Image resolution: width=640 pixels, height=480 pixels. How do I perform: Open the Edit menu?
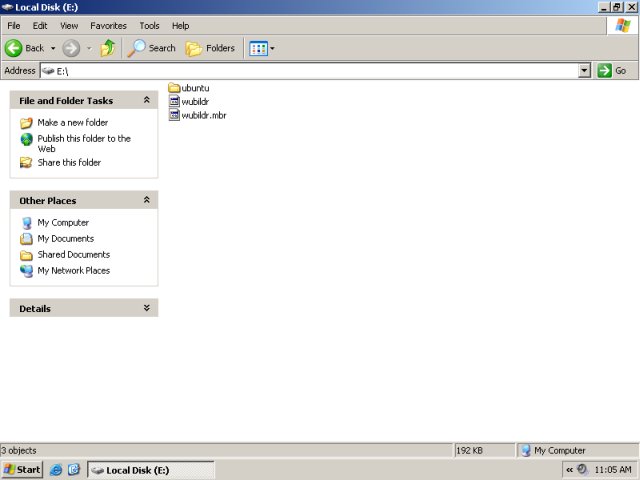[x=40, y=26]
